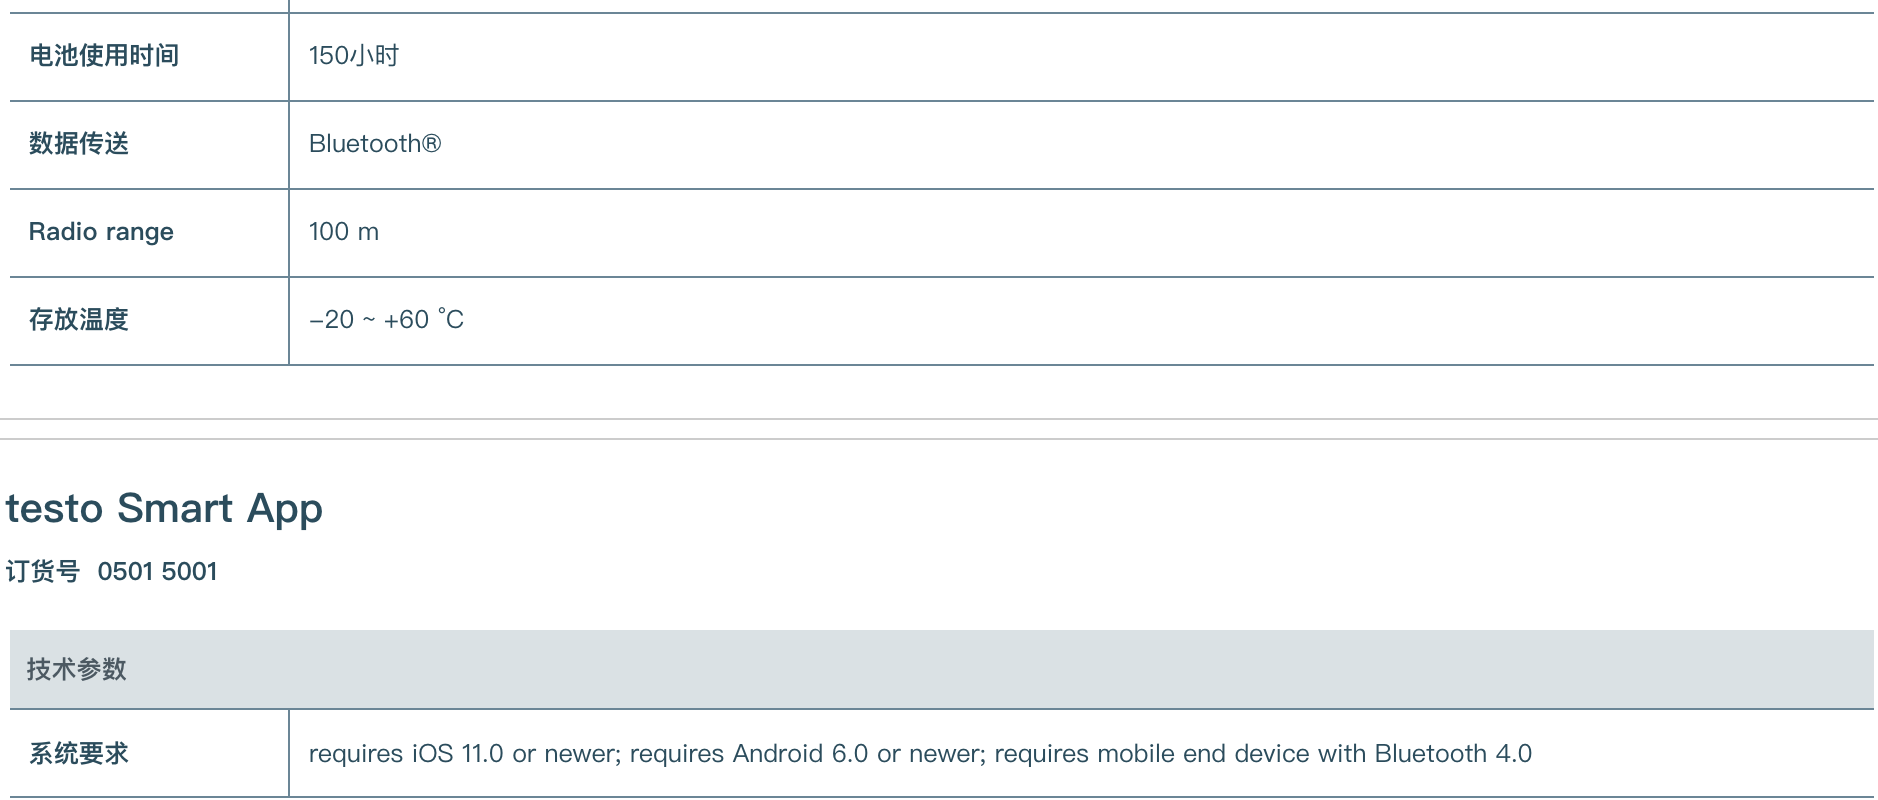The width and height of the screenshot is (1878, 800).
Task: Select the 100 m radio range value
Action: (343, 232)
